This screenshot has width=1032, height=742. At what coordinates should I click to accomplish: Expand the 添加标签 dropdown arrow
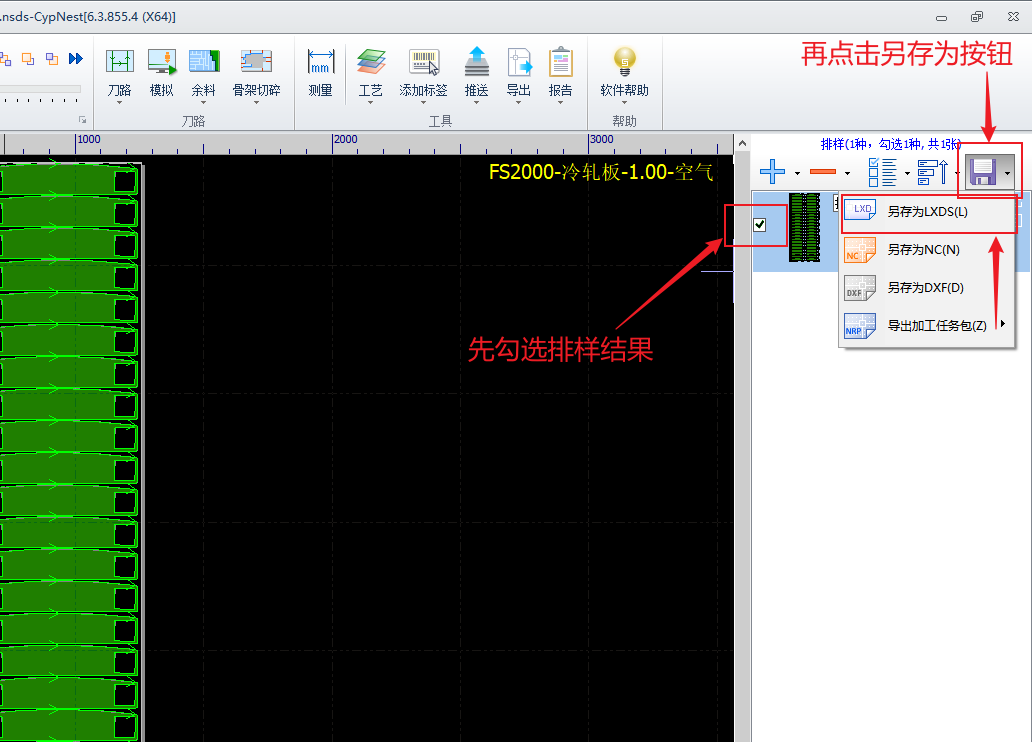tap(423, 103)
